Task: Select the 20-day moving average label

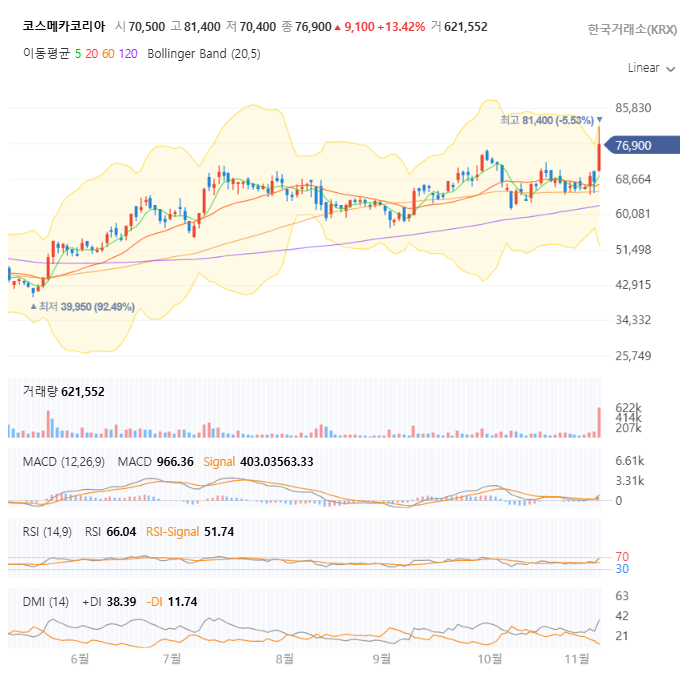Action: (x=92, y=54)
